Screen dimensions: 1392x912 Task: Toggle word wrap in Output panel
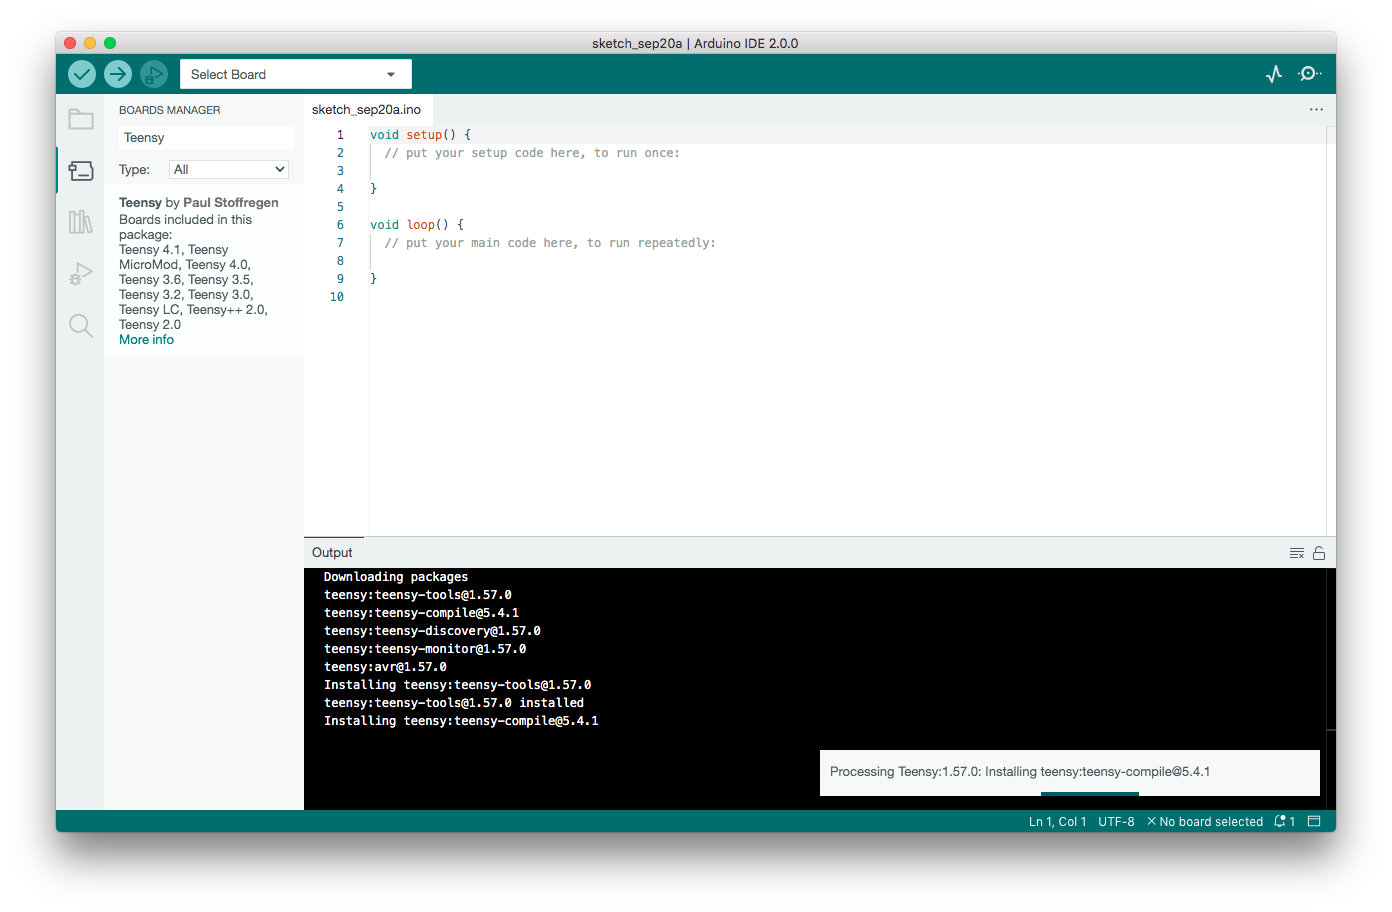(x=1297, y=553)
